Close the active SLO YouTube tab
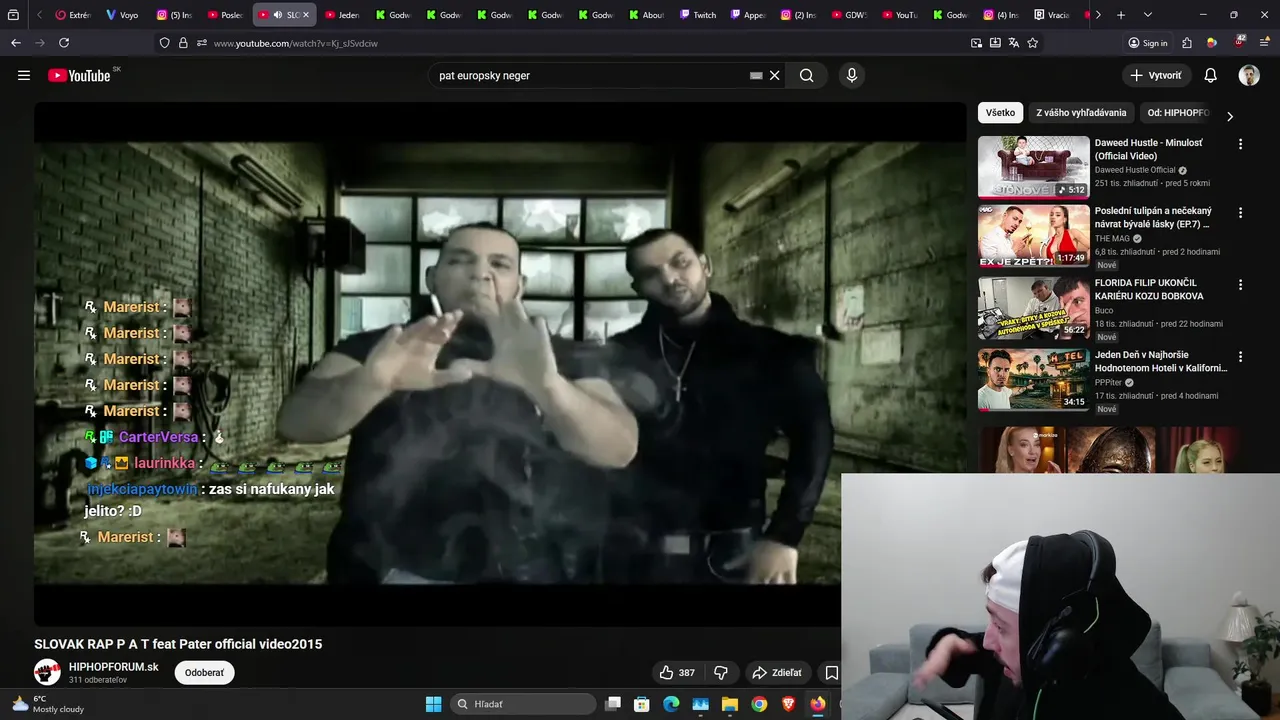The height and width of the screenshot is (720, 1280). tap(306, 15)
